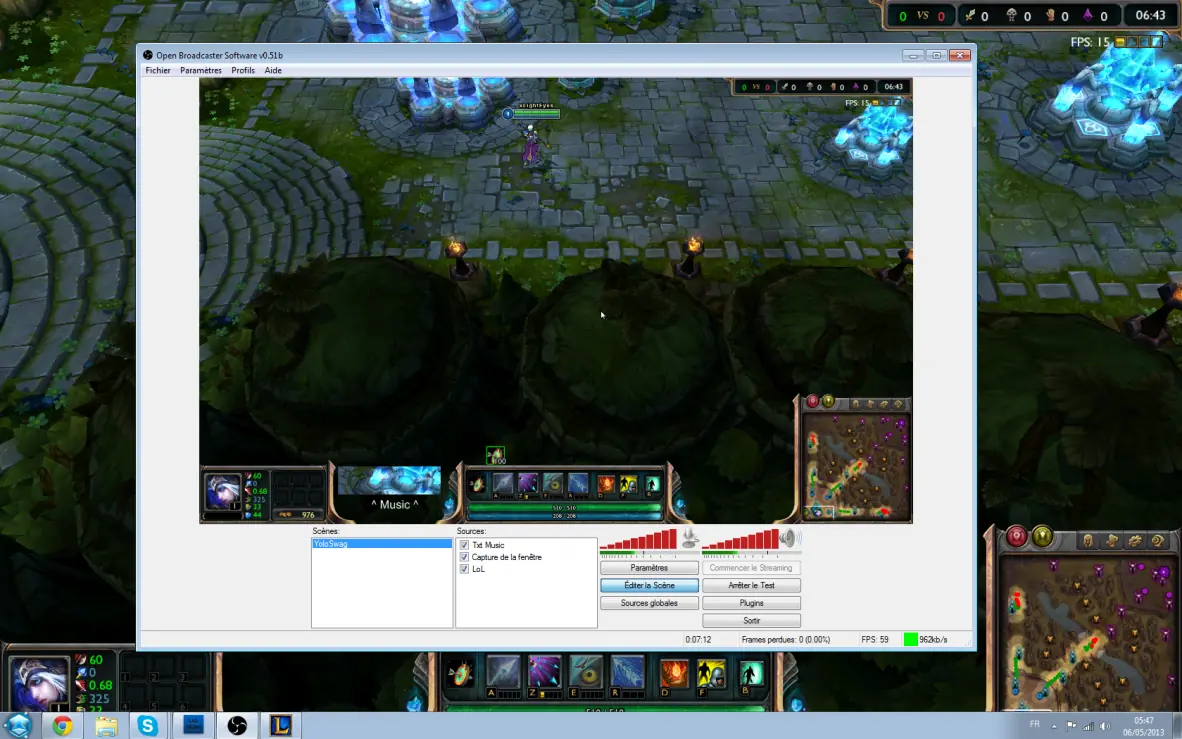Click the skull deaths icon in the game scoreboard
1182x739 pixels.
tap(1012, 16)
